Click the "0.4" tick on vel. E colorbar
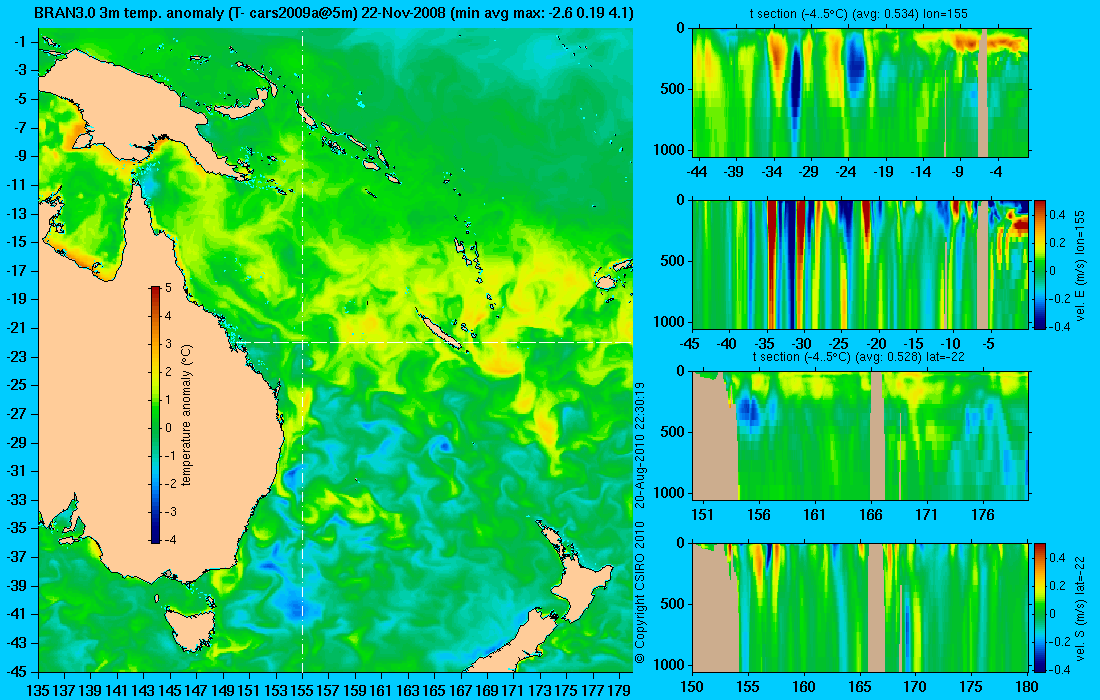The image size is (1100, 700). 1057,215
